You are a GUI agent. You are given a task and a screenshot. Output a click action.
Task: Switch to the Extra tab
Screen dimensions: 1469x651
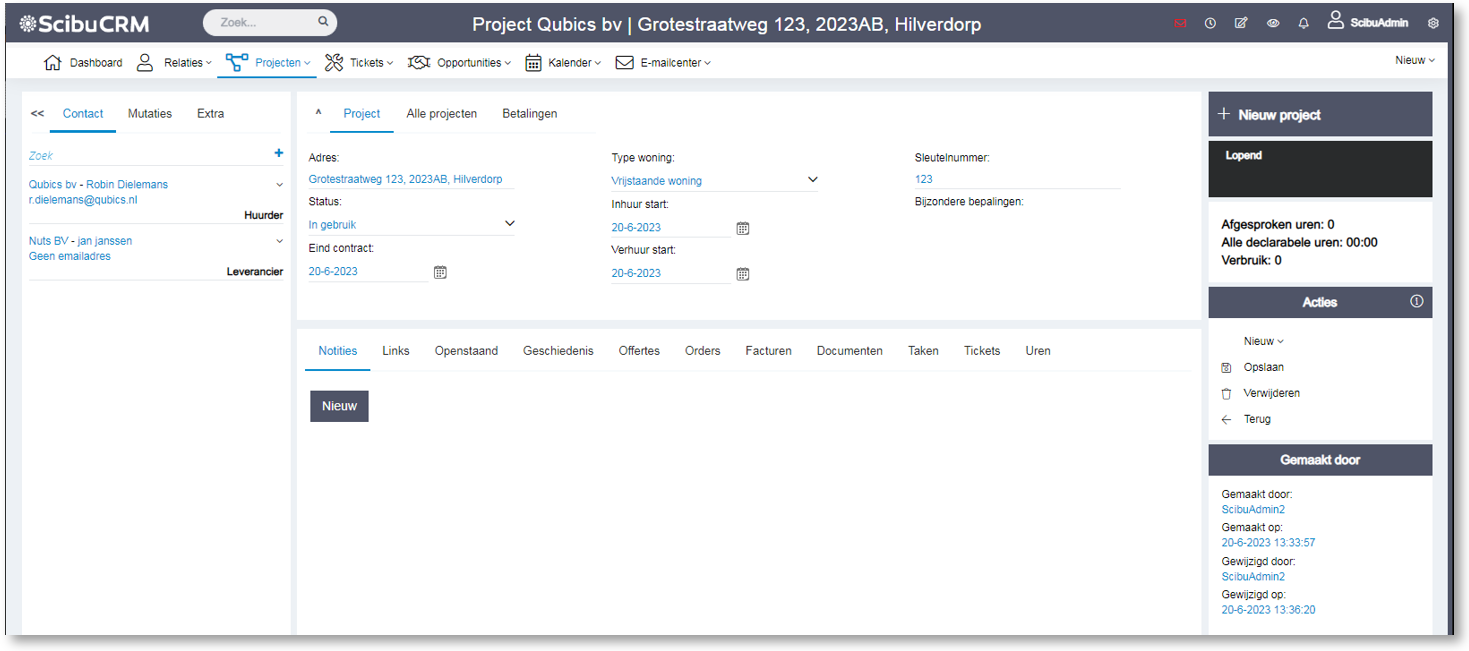point(211,114)
